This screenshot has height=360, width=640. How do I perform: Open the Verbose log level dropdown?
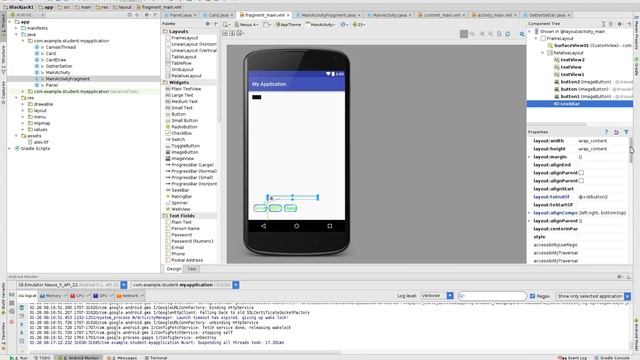click(437, 296)
